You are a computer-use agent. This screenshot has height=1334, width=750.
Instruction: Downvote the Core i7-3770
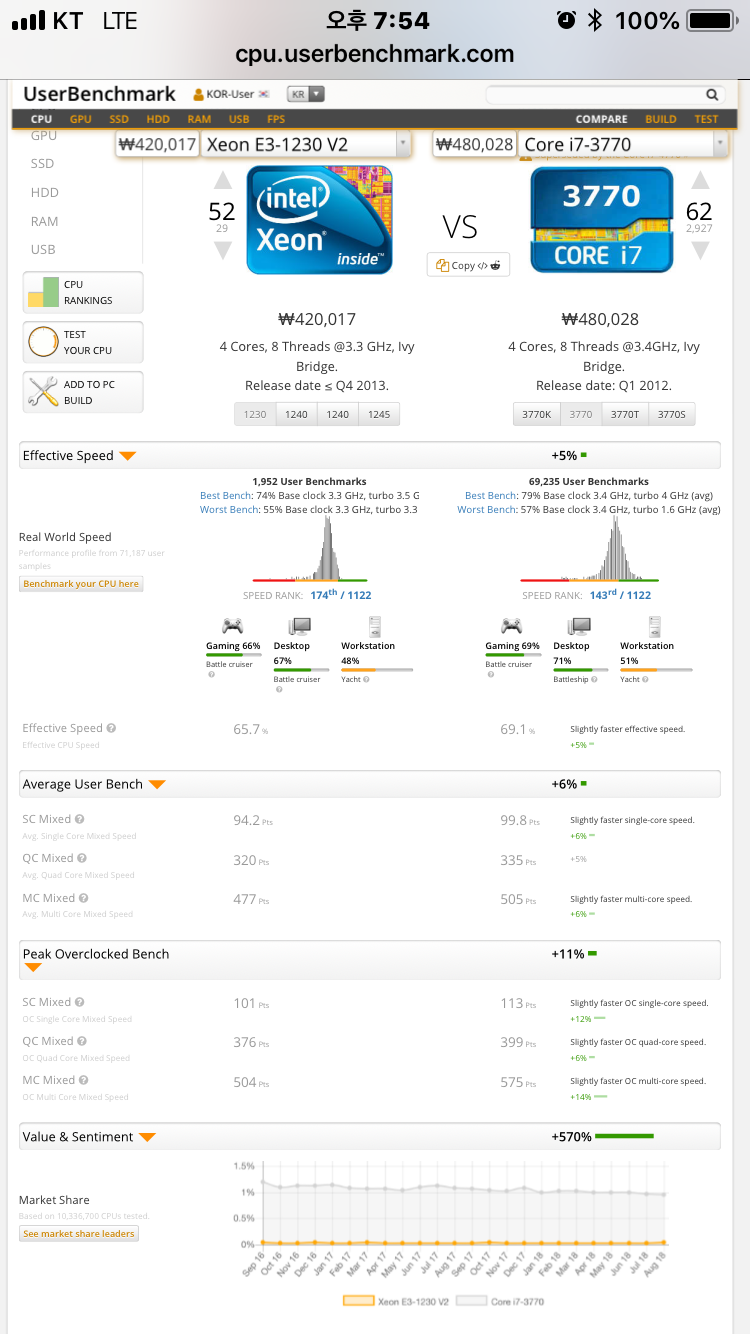700,250
